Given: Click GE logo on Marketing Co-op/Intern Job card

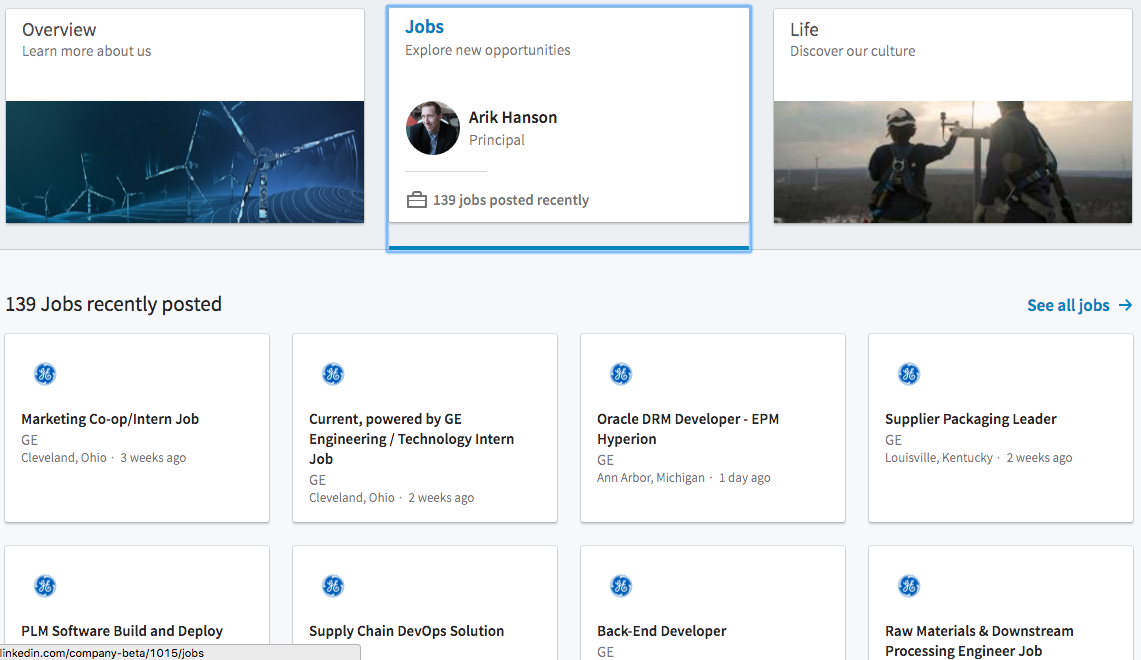Looking at the screenshot, I should point(45,374).
